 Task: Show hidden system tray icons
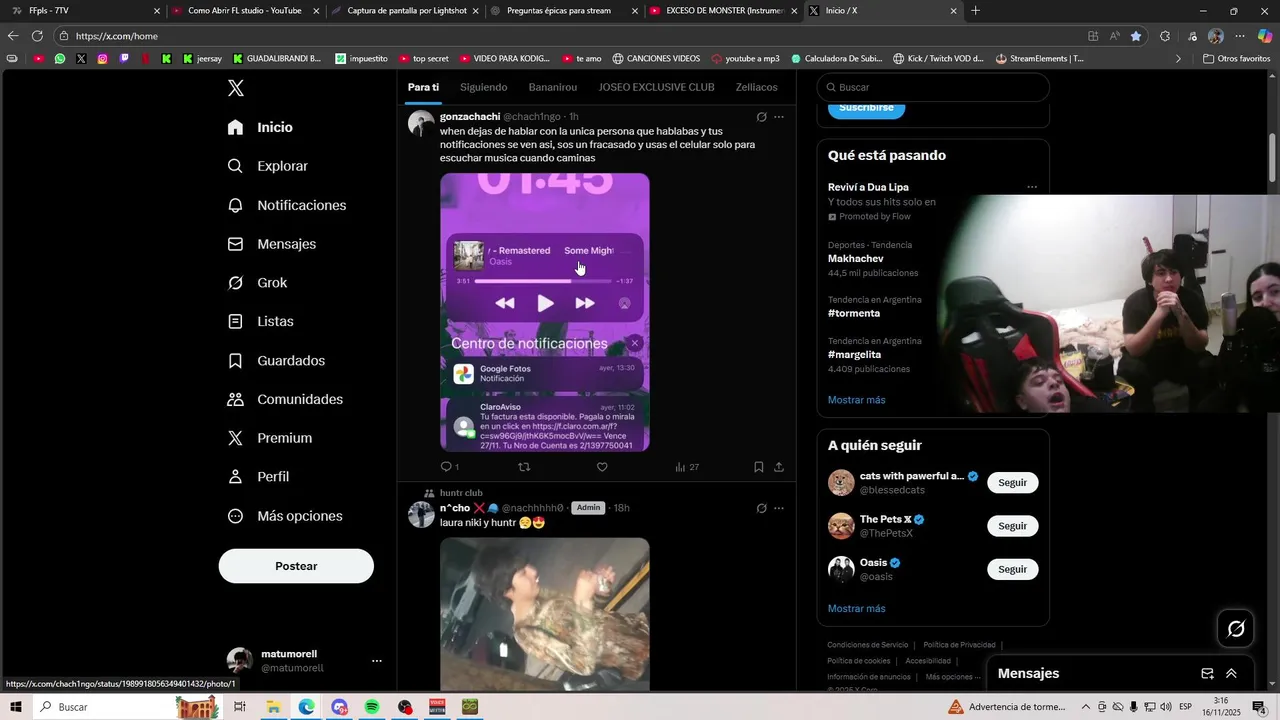(1086, 707)
